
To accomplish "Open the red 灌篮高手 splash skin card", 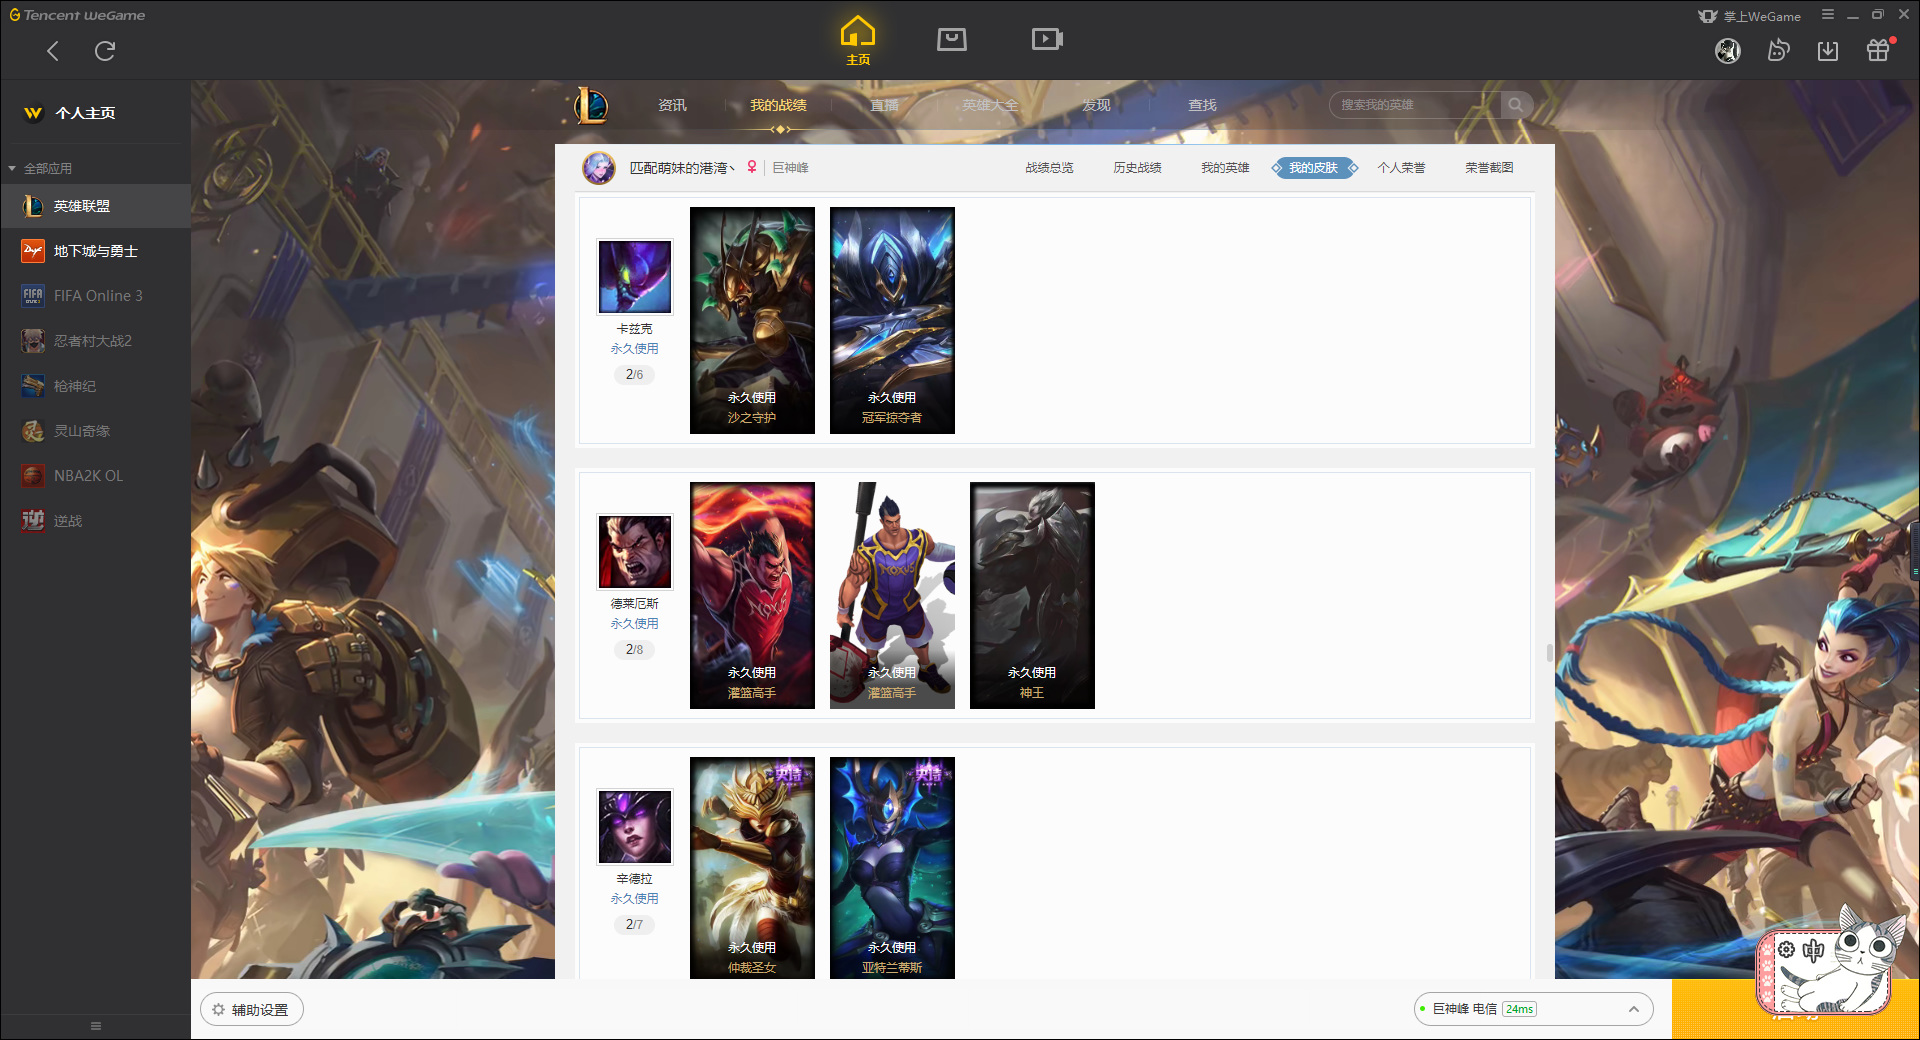I will pyautogui.click(x=752, y=595).
